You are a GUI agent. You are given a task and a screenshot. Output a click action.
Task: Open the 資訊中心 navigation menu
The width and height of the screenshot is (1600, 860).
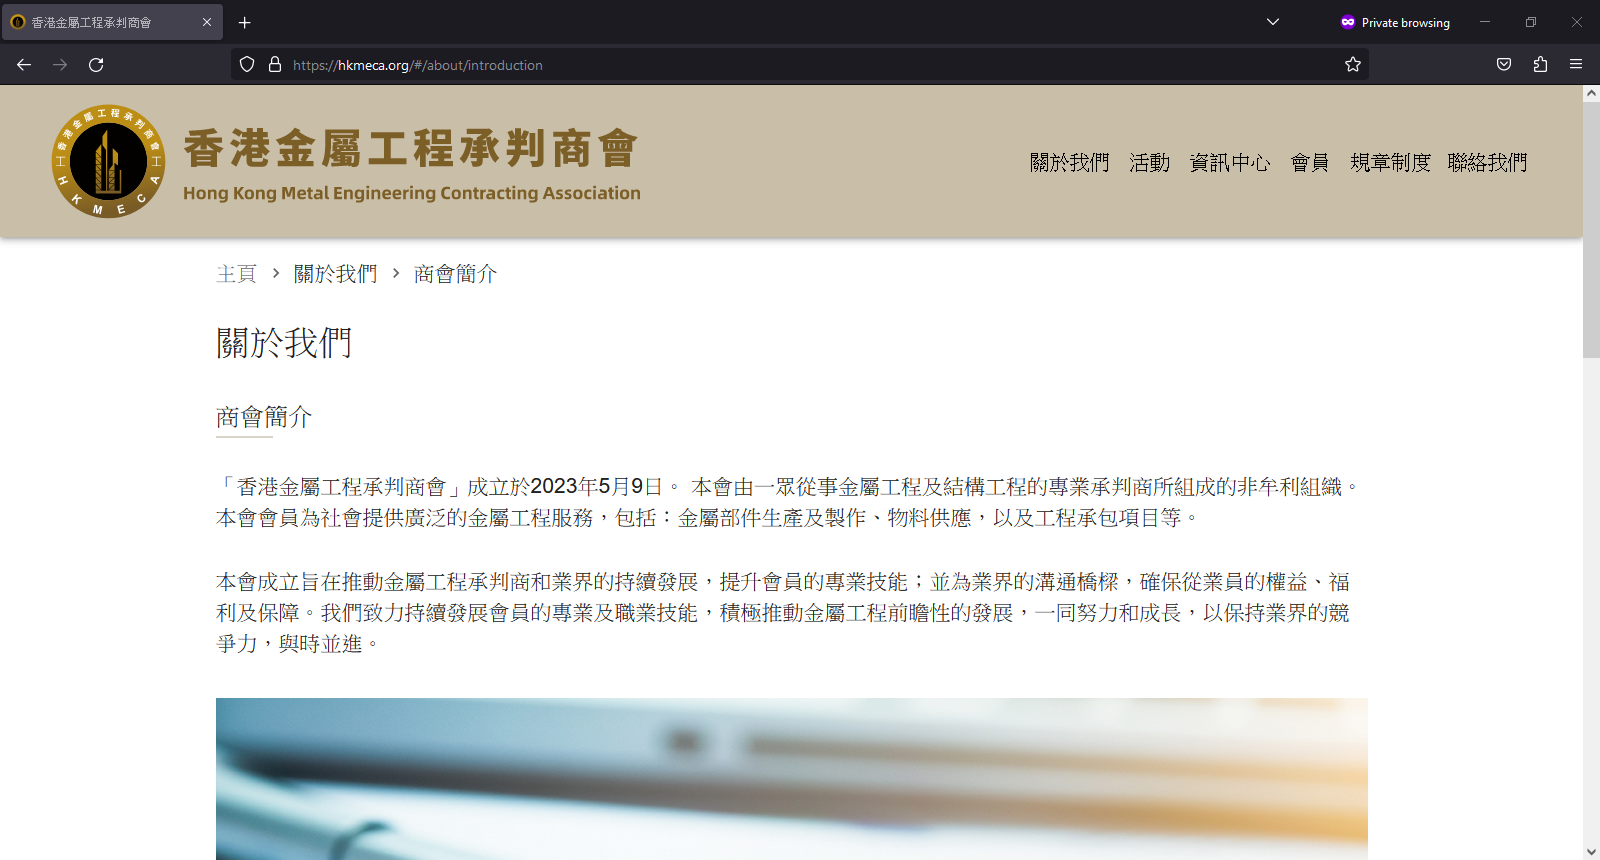pyautogui.click(x=1230, y=162)
